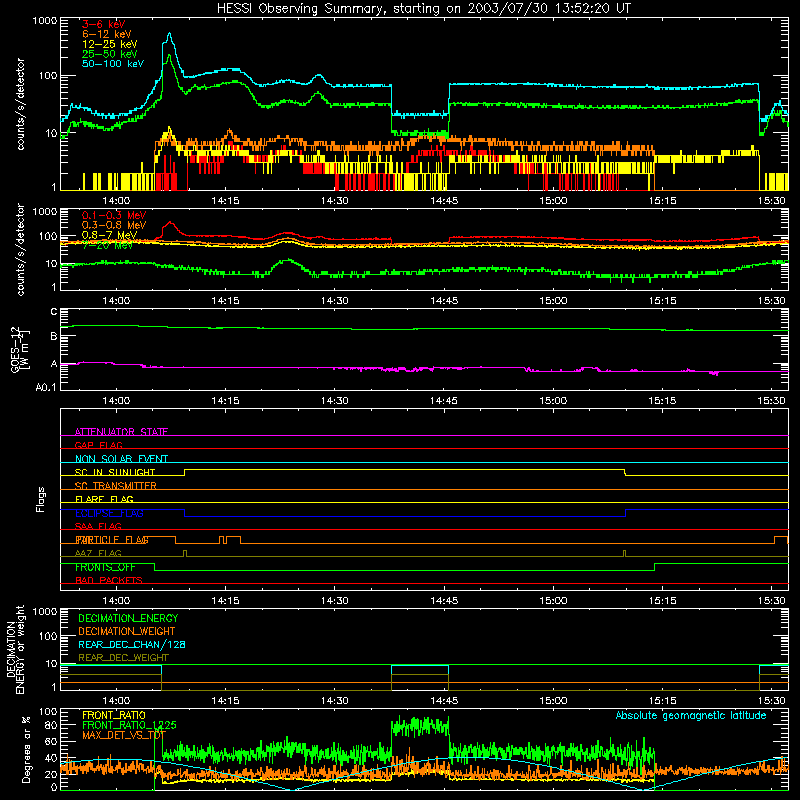Click the Degrees or % axis label

point(26,750)
